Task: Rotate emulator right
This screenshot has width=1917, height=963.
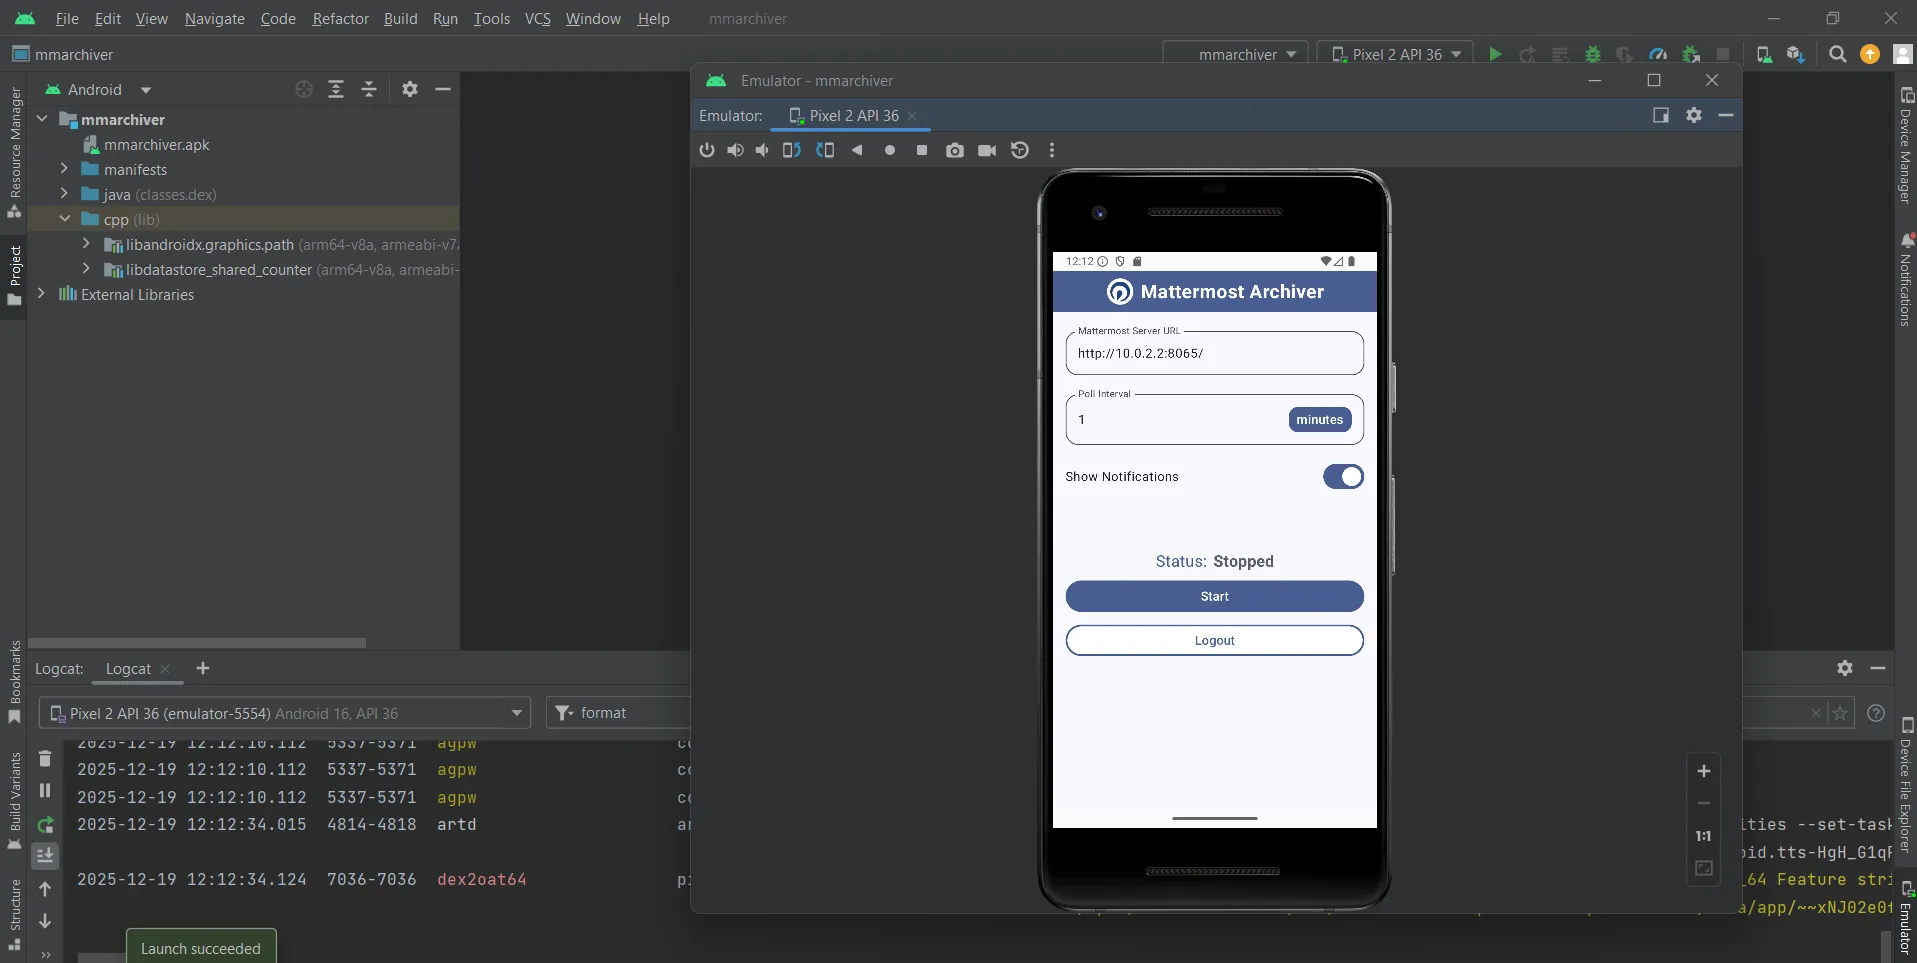Action: coord(825,150)
